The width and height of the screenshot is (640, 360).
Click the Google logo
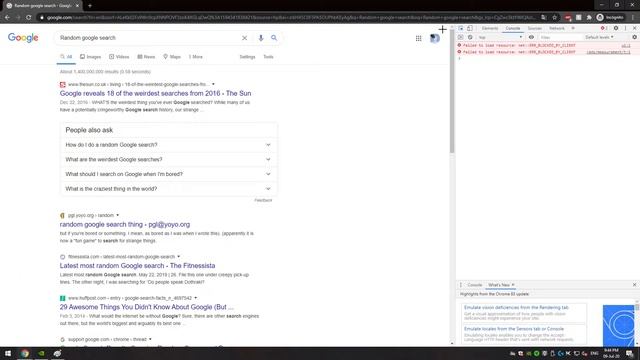pyautogui.click(x=23, y=38)
